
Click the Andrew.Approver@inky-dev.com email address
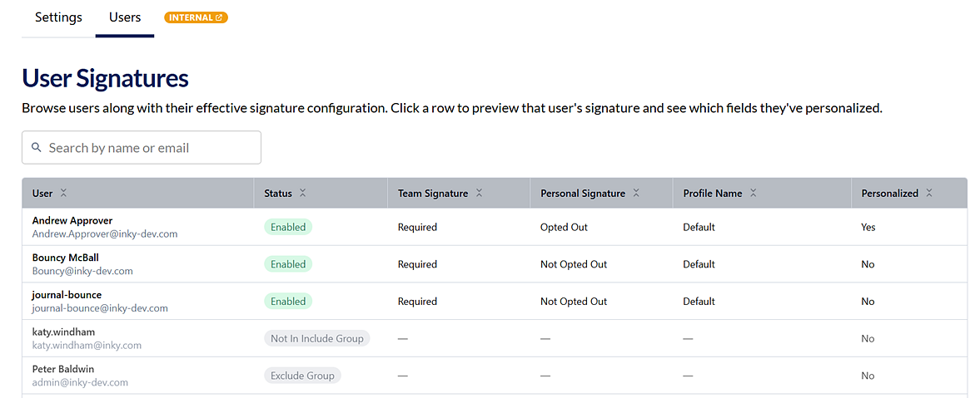[105, 234]
